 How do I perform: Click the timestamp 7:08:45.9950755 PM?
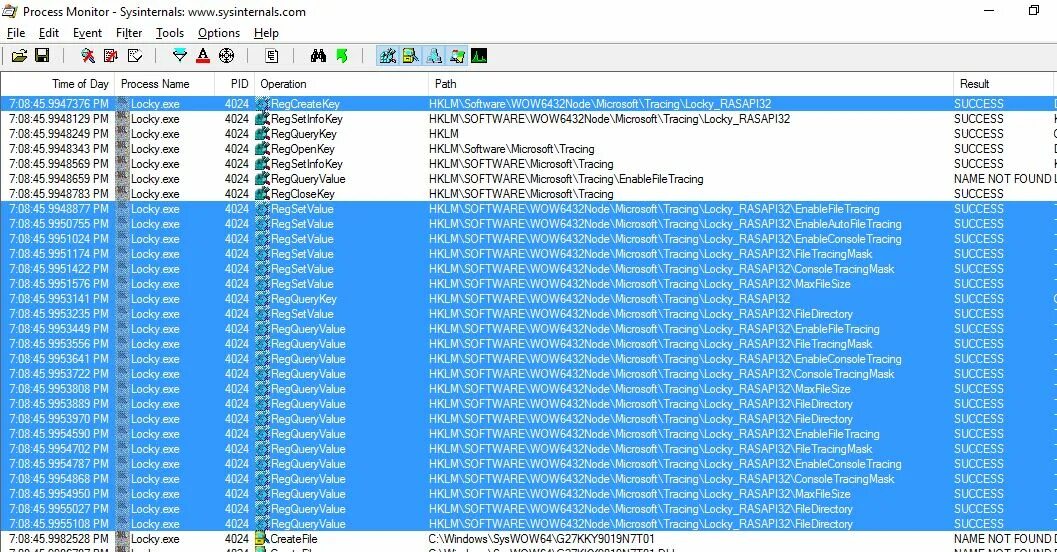59,224
